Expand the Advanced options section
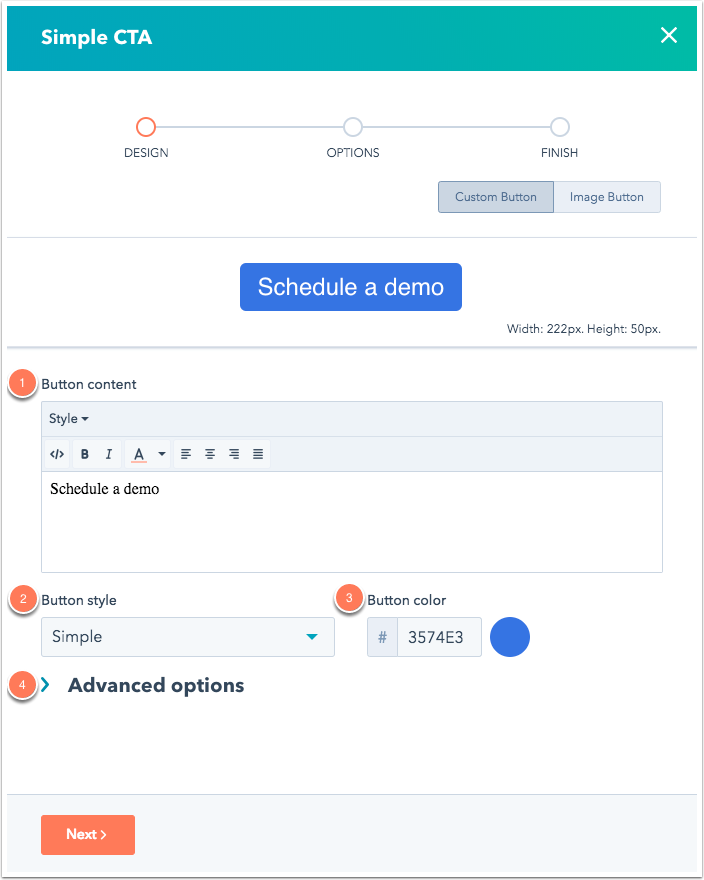The width and height of the screenshot is (704, 880). pyautogui.click(x=155, y=685)
